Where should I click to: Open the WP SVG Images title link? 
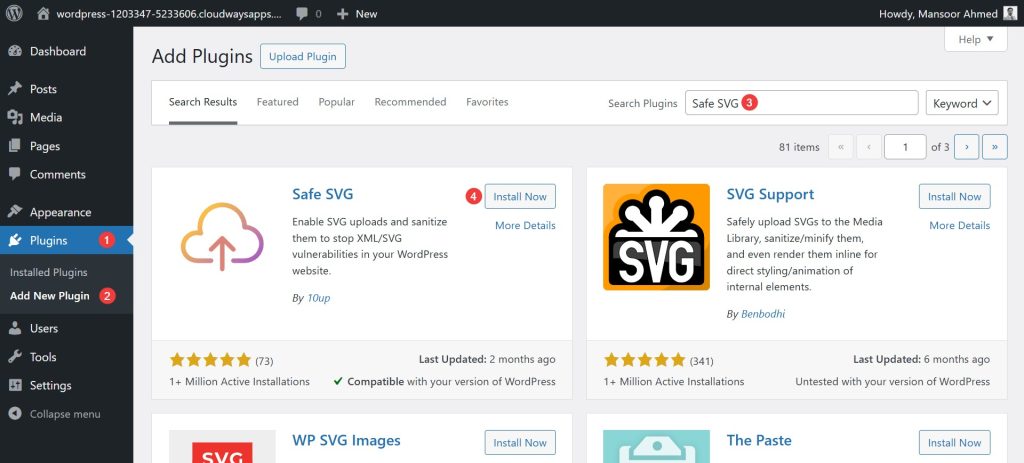tap(346, 441)
